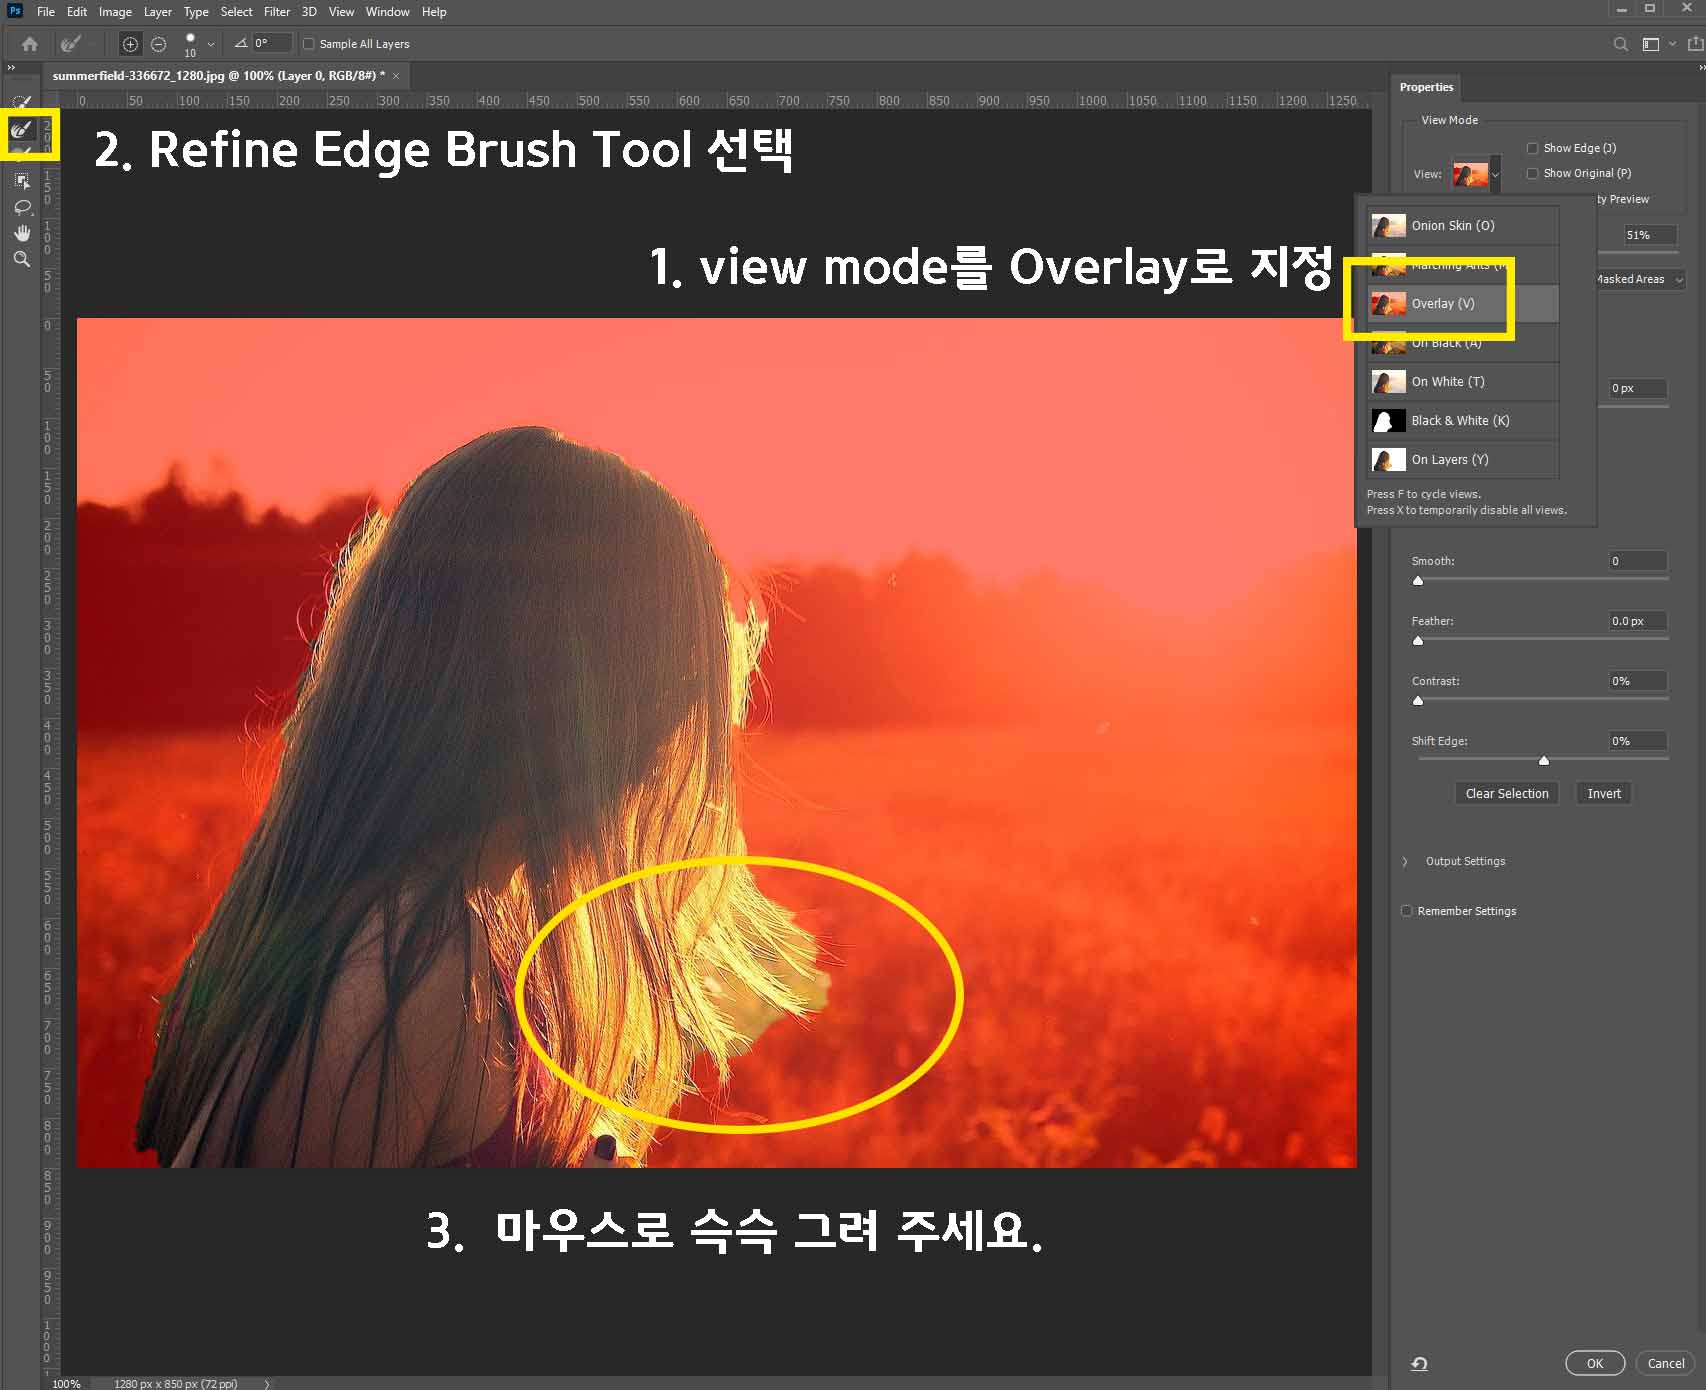This screenshot has width=1706, height=1390.
Task: Select the subtract-from-selection (minus) brush mode
Action: pos(158,44)
